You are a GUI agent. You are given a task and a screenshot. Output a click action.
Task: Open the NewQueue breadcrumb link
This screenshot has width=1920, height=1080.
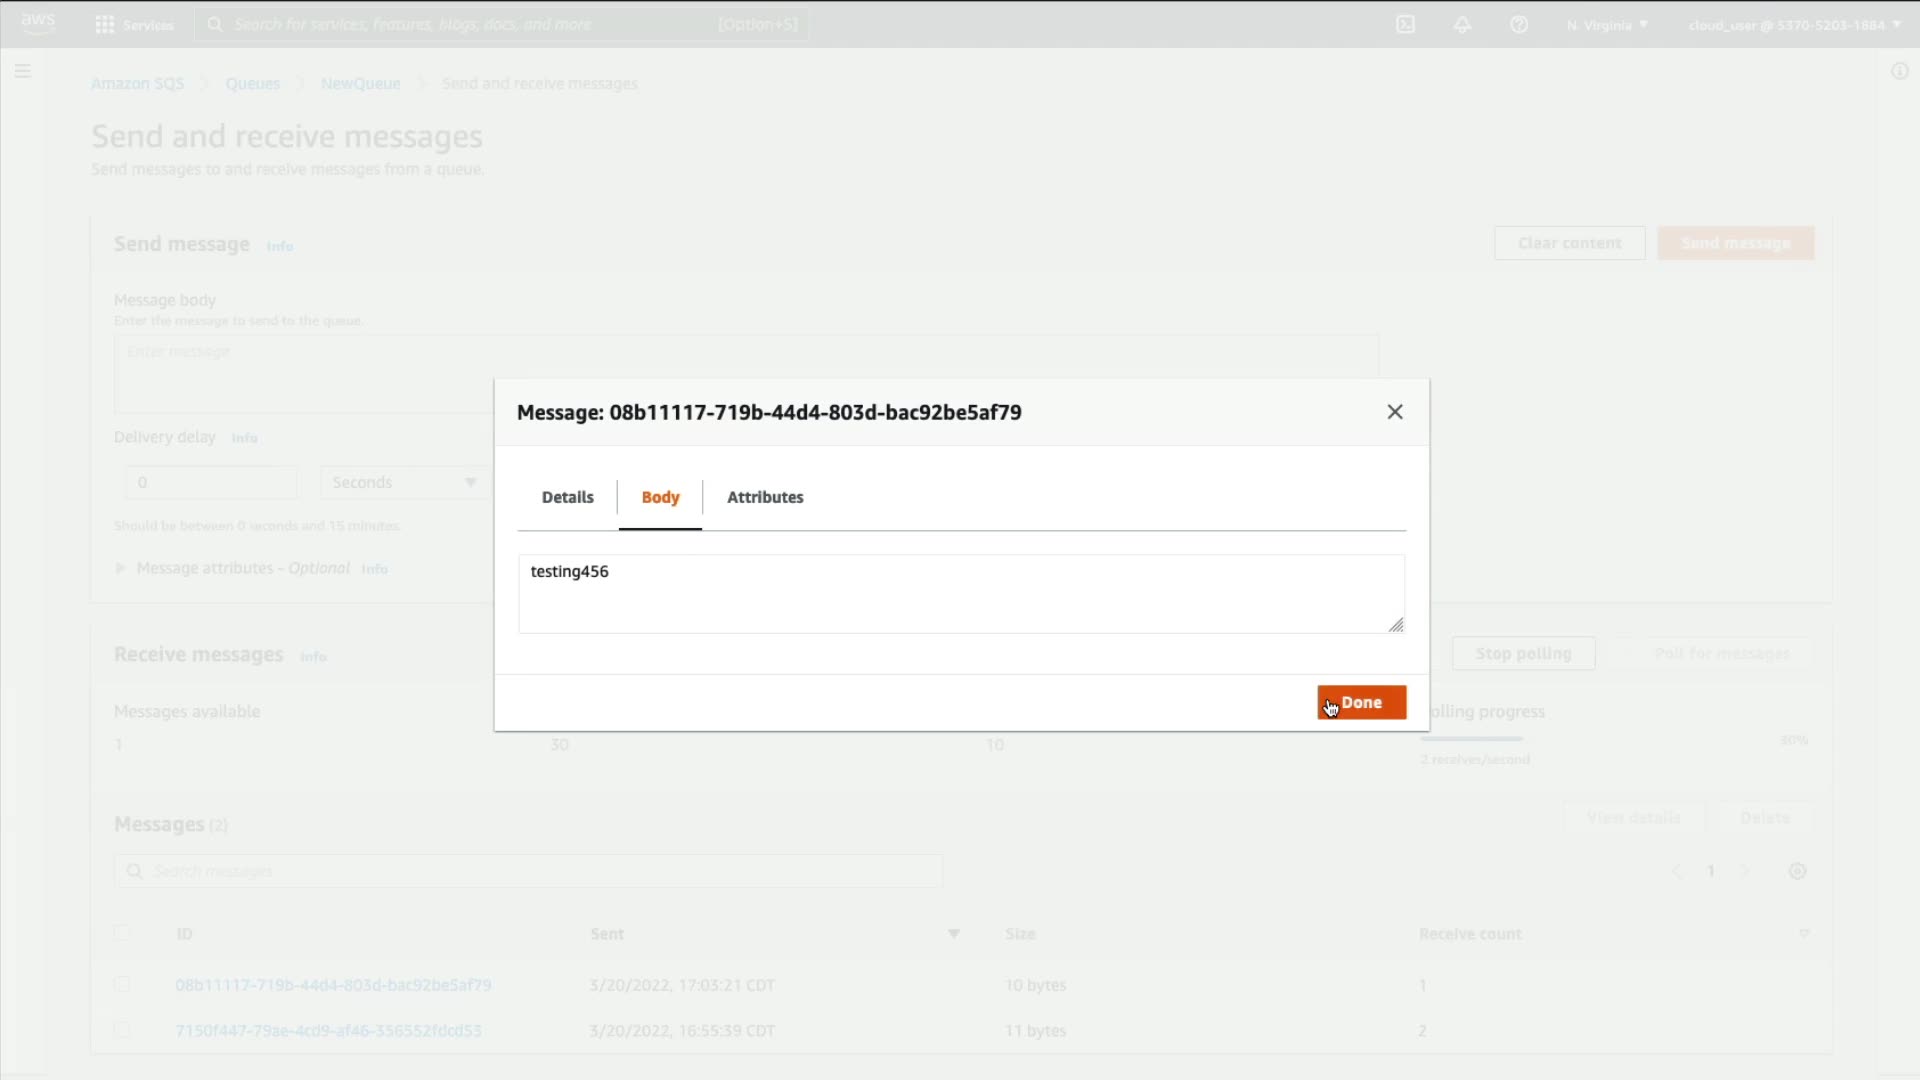360,83
